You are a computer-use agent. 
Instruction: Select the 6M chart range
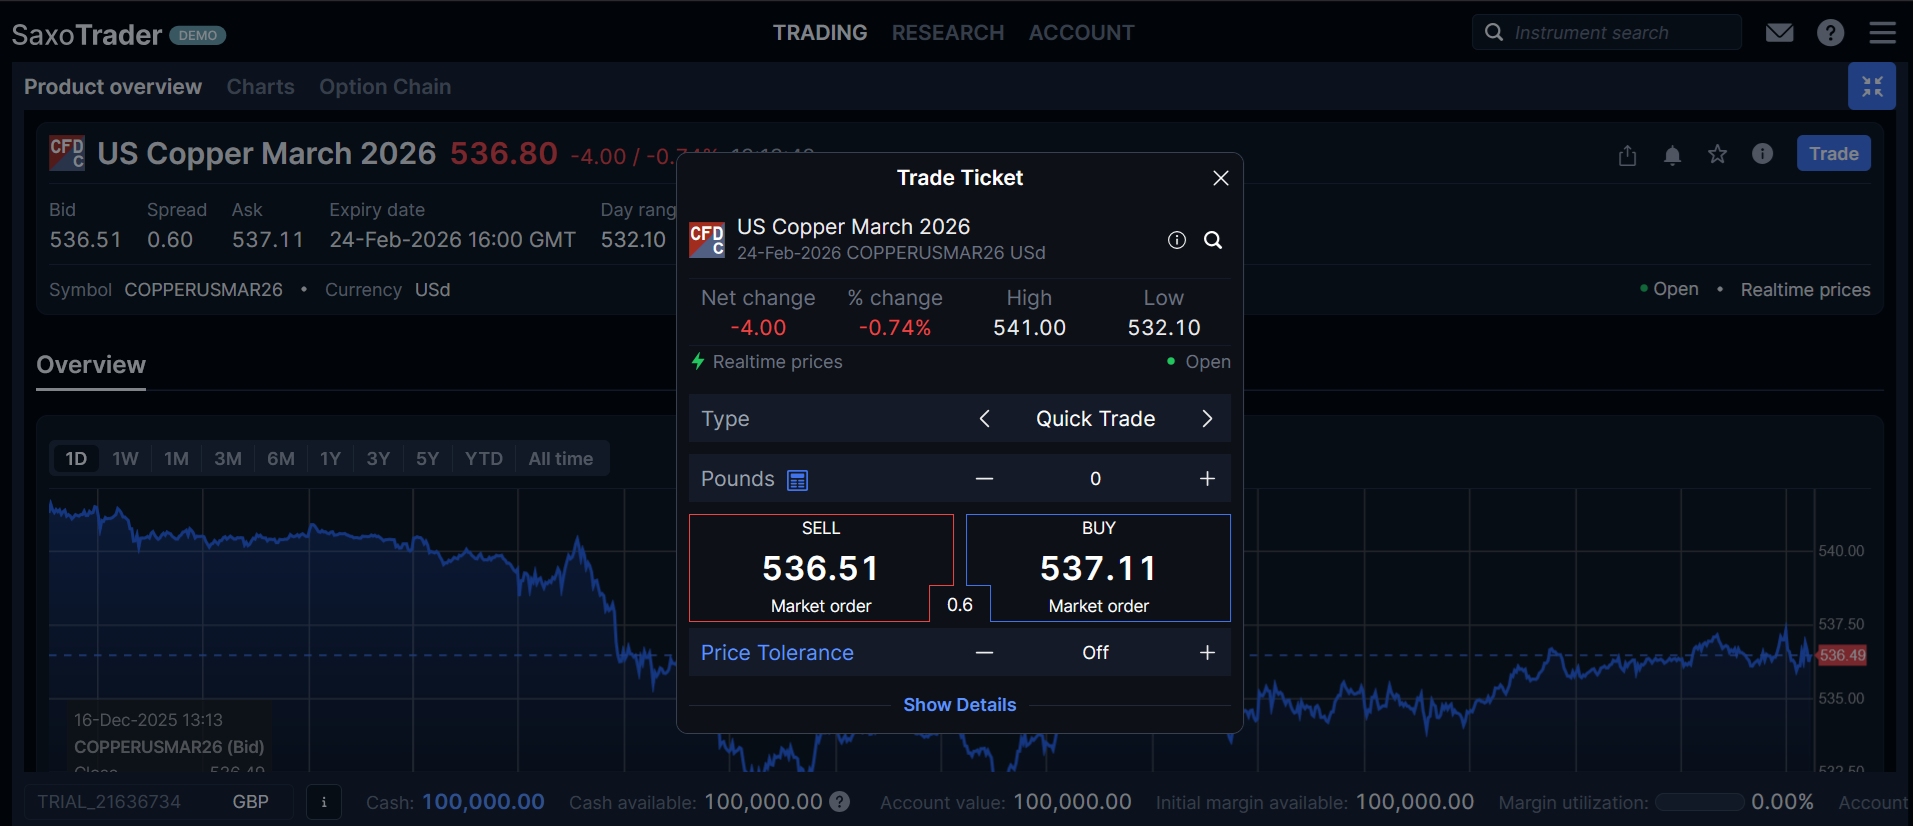pyautogui.click(x=281, y=459)
